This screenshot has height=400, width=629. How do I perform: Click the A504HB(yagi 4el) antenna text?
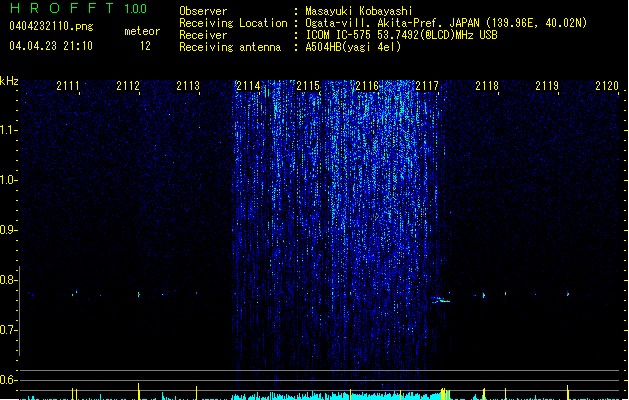click(353, 47)
